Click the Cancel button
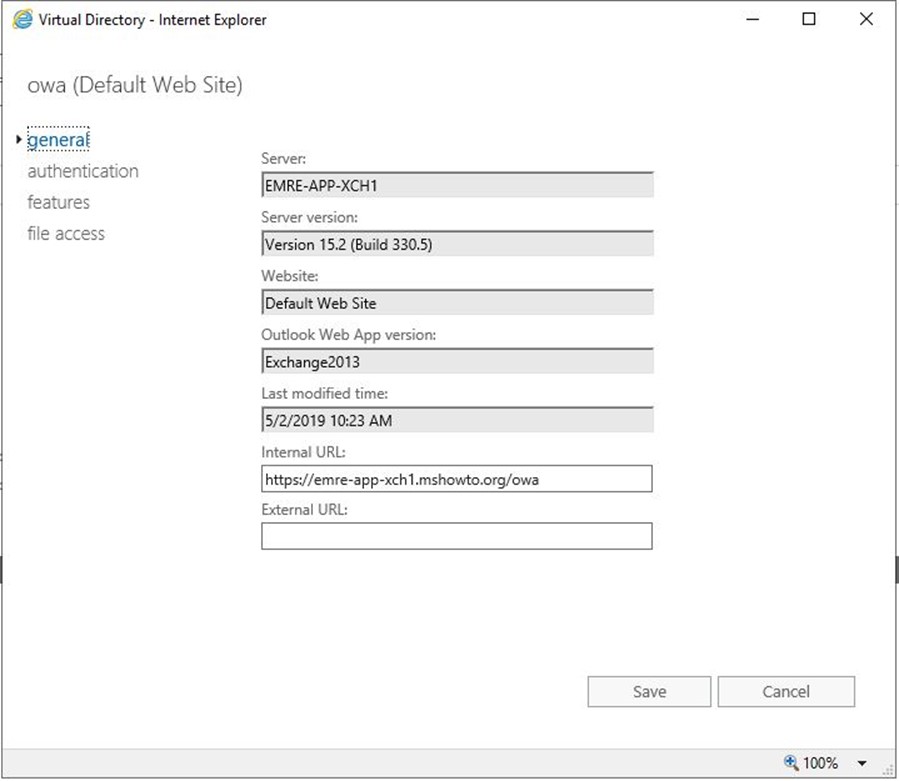Image resolution: width=899 pixels, height=781 pixels. click(x=786, y=692)
